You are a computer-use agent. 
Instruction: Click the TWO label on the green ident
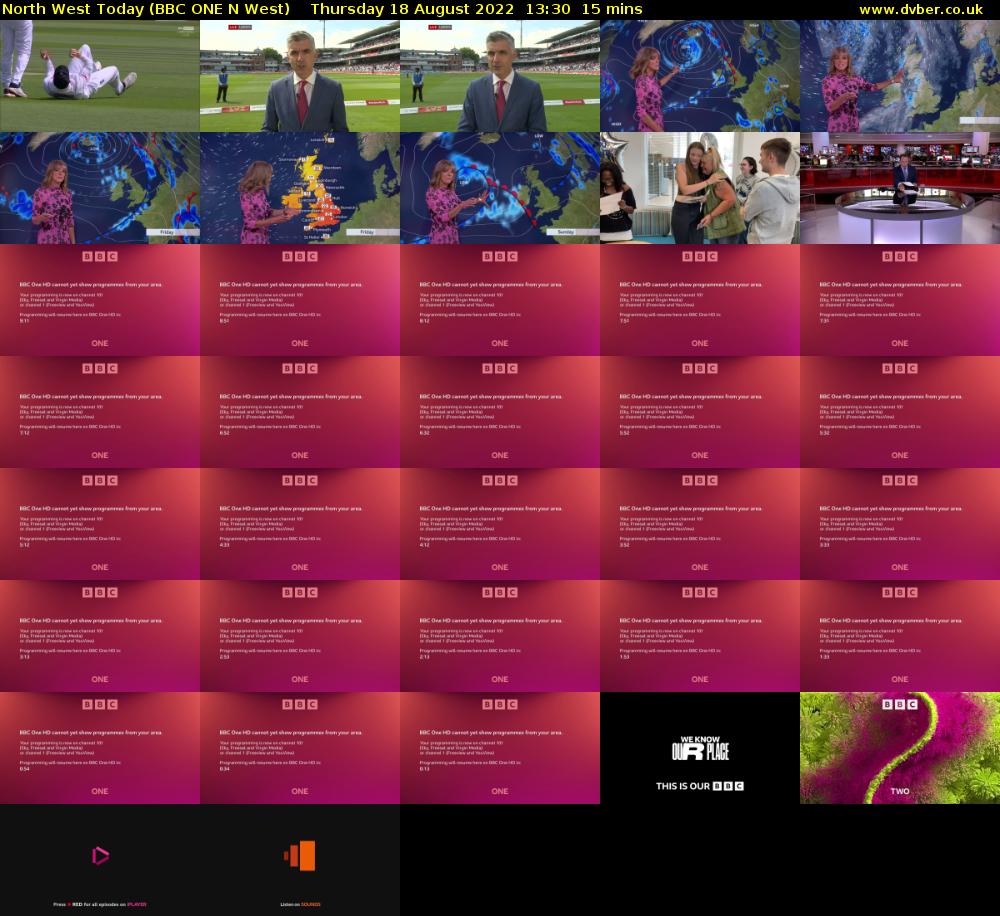coord(900,791)
